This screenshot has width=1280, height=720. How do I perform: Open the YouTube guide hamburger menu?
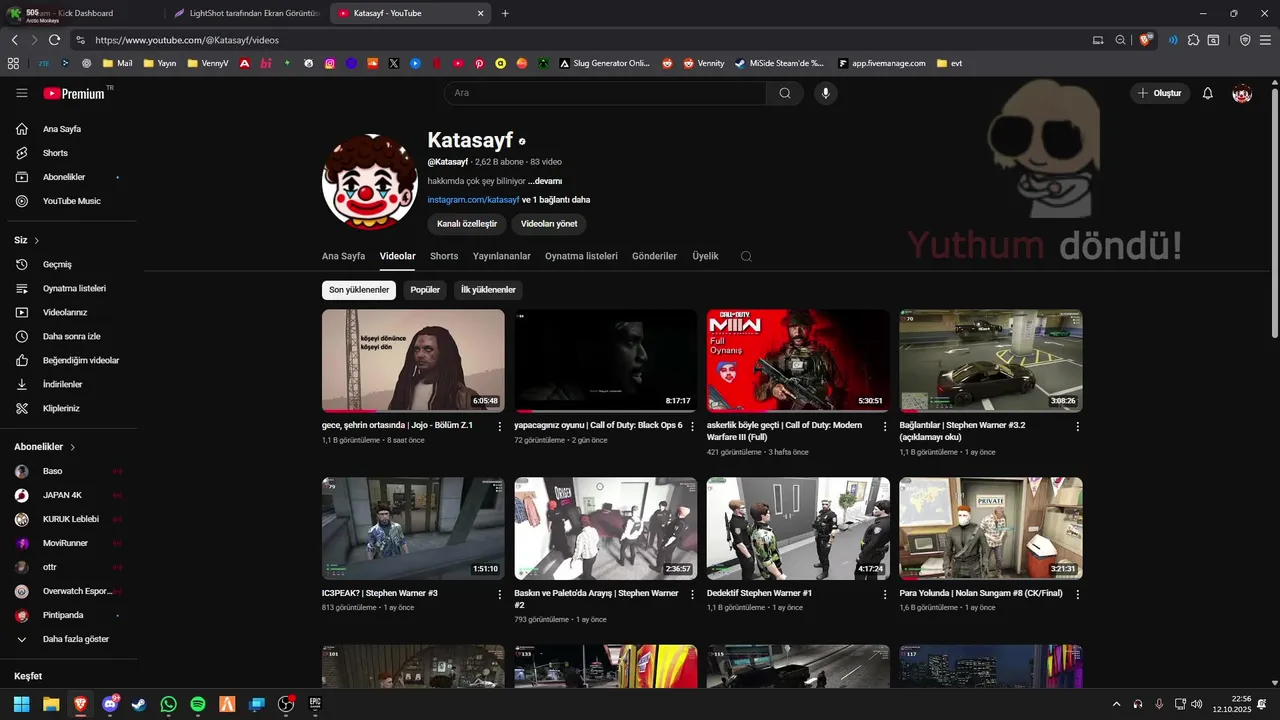point(22,93)
